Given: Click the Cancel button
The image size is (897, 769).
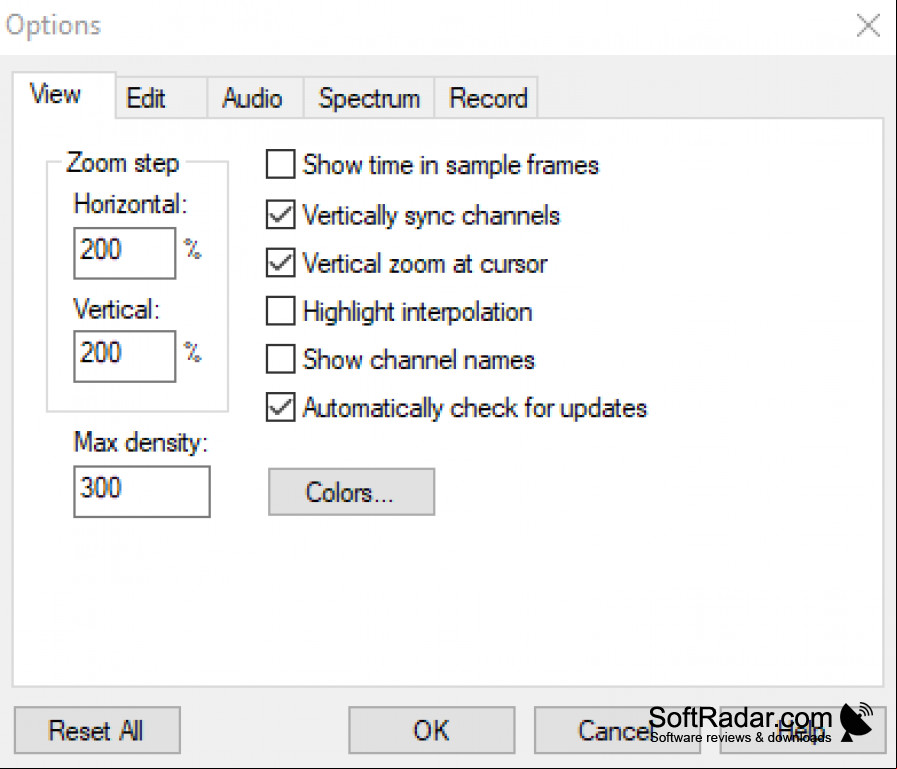Looking at the screenshot, I should coord(617,730).
